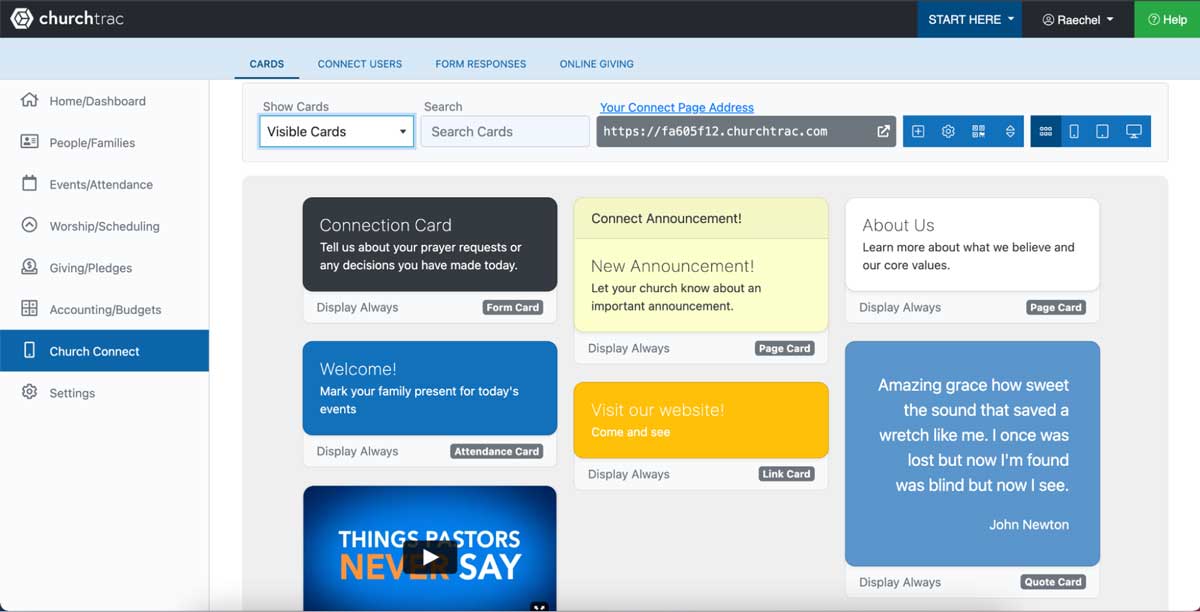The width and height of the screenshot is (1200, 612).
Task: Add a new card using the plus icon
Action: pos(918,131)
